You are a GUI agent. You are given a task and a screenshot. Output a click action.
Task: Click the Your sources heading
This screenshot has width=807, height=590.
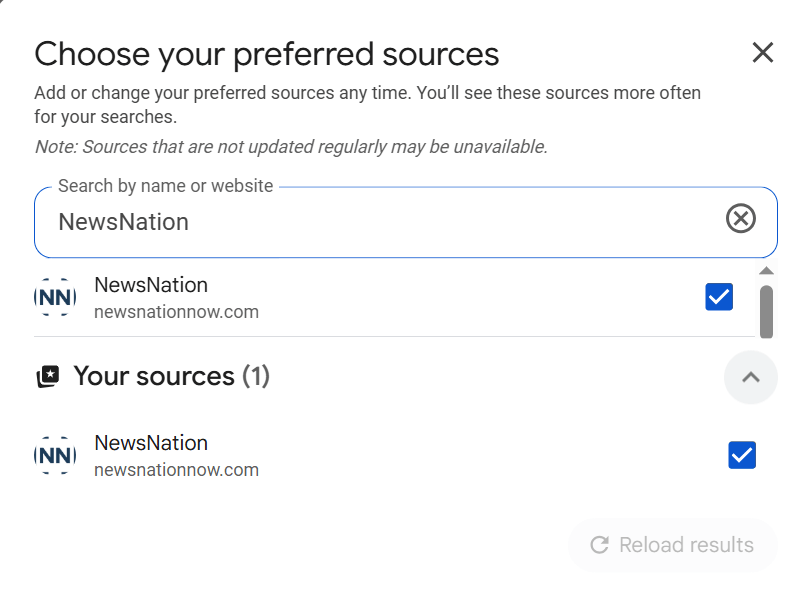[154, 376]
